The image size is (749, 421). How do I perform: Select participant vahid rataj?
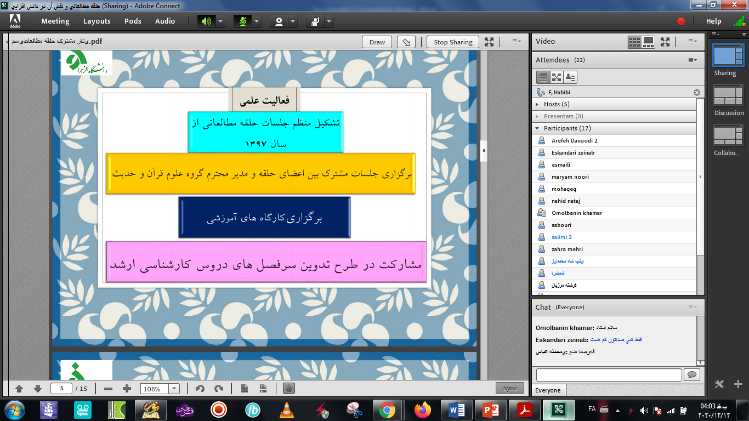614,201
